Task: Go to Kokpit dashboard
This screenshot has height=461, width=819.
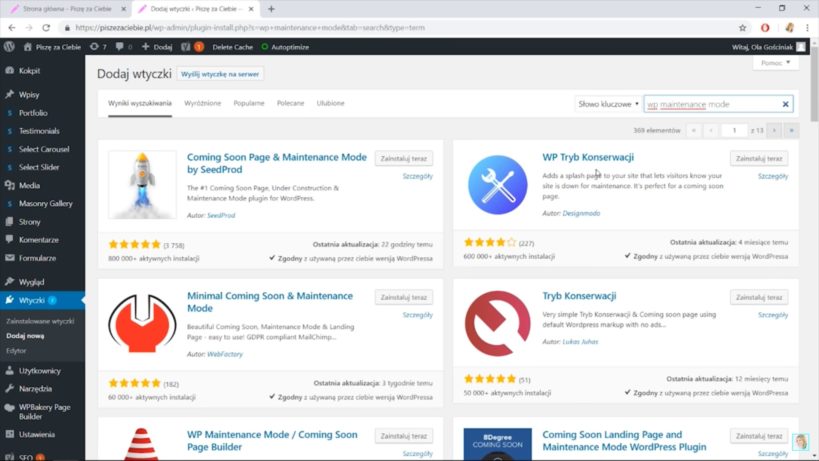Action: point(29,70)
